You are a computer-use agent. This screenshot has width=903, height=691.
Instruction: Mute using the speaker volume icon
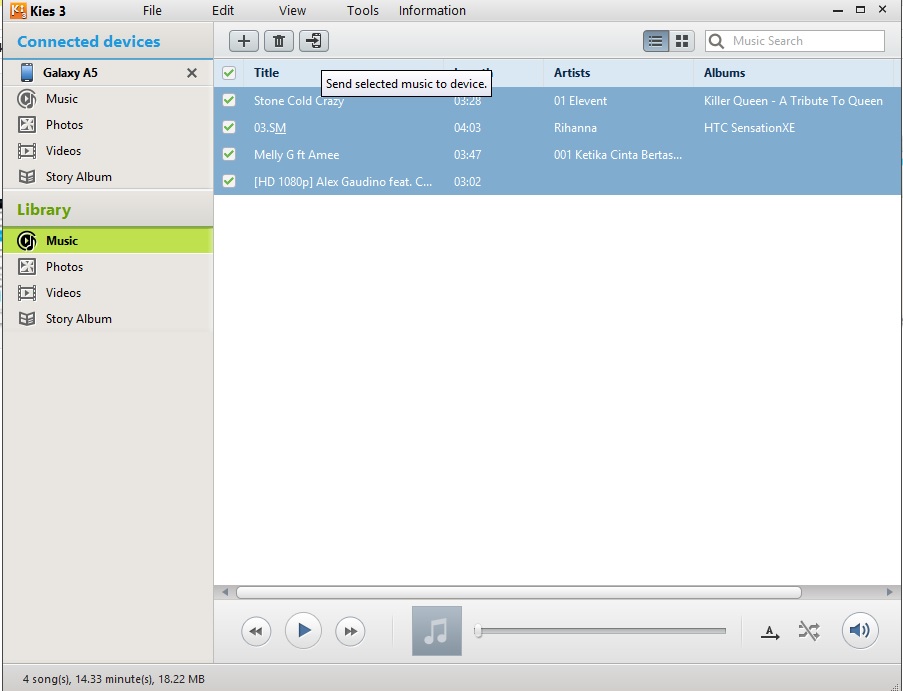pyautogui.click(x=859, y=631)
